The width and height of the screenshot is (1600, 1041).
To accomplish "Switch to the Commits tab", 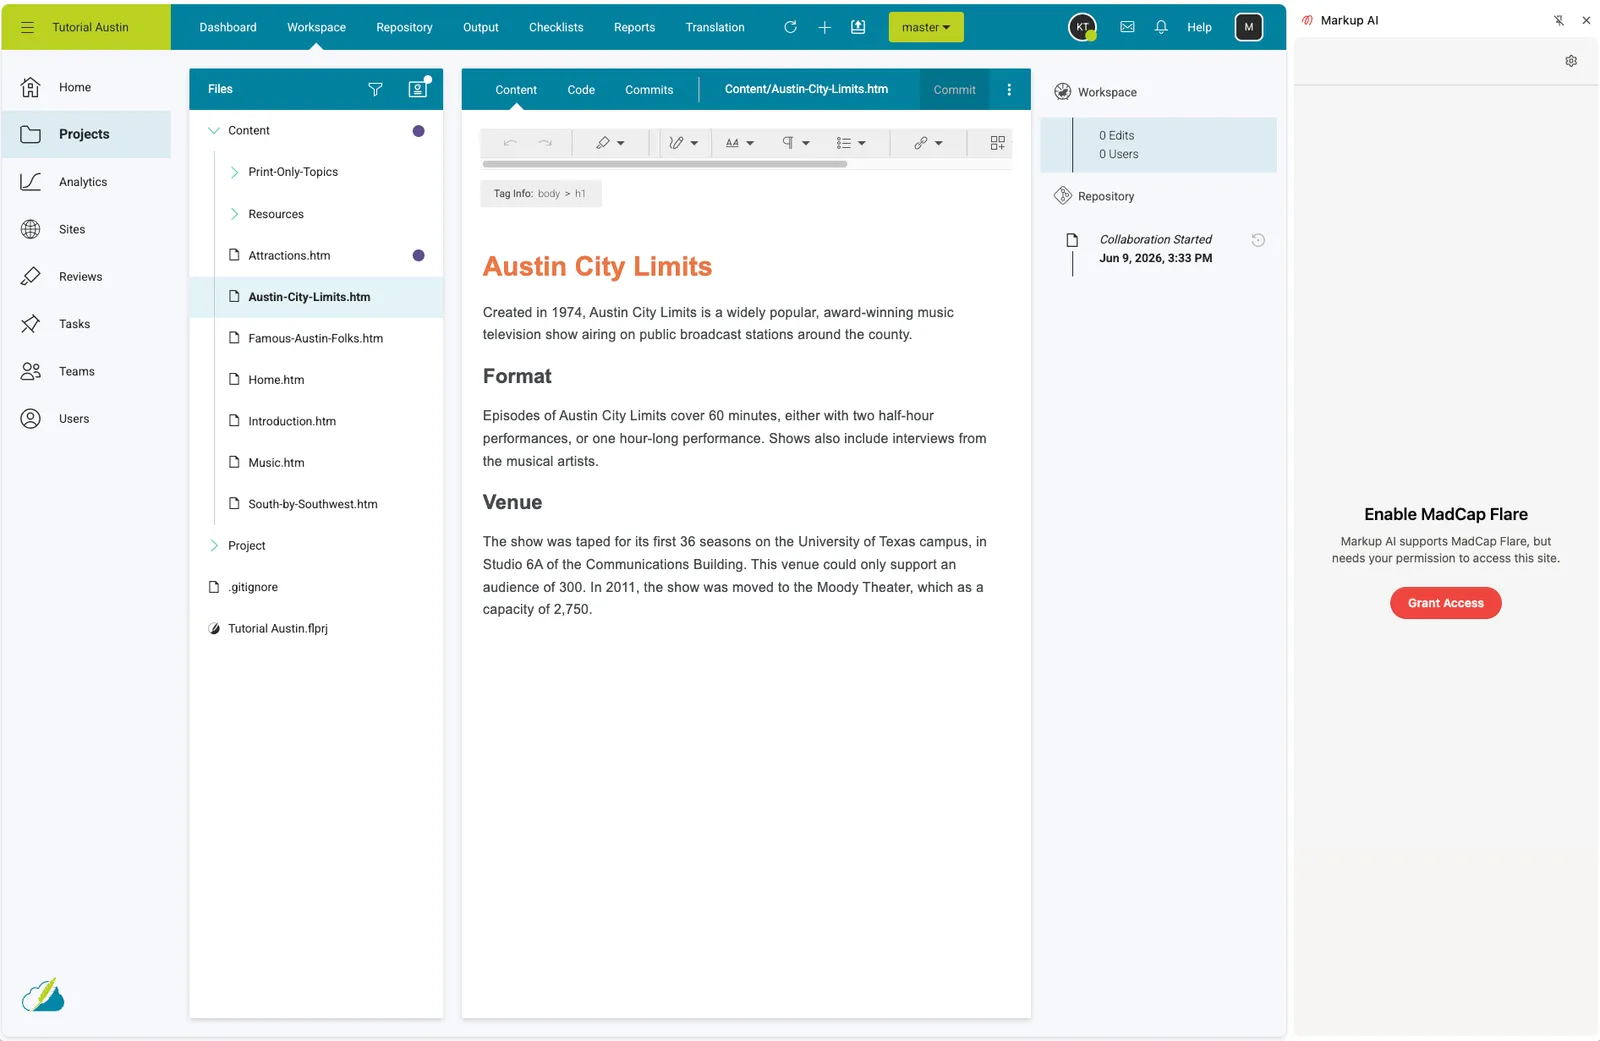I will [x=649, y=90].
